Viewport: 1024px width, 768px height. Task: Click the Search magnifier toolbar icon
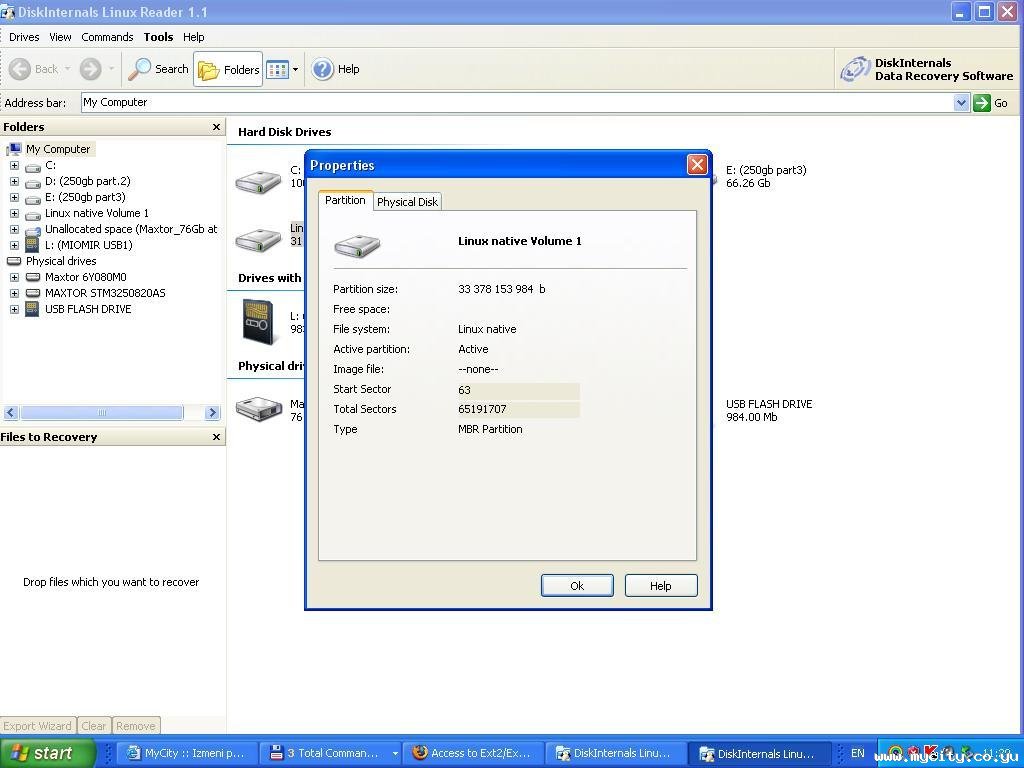(141, 69)
